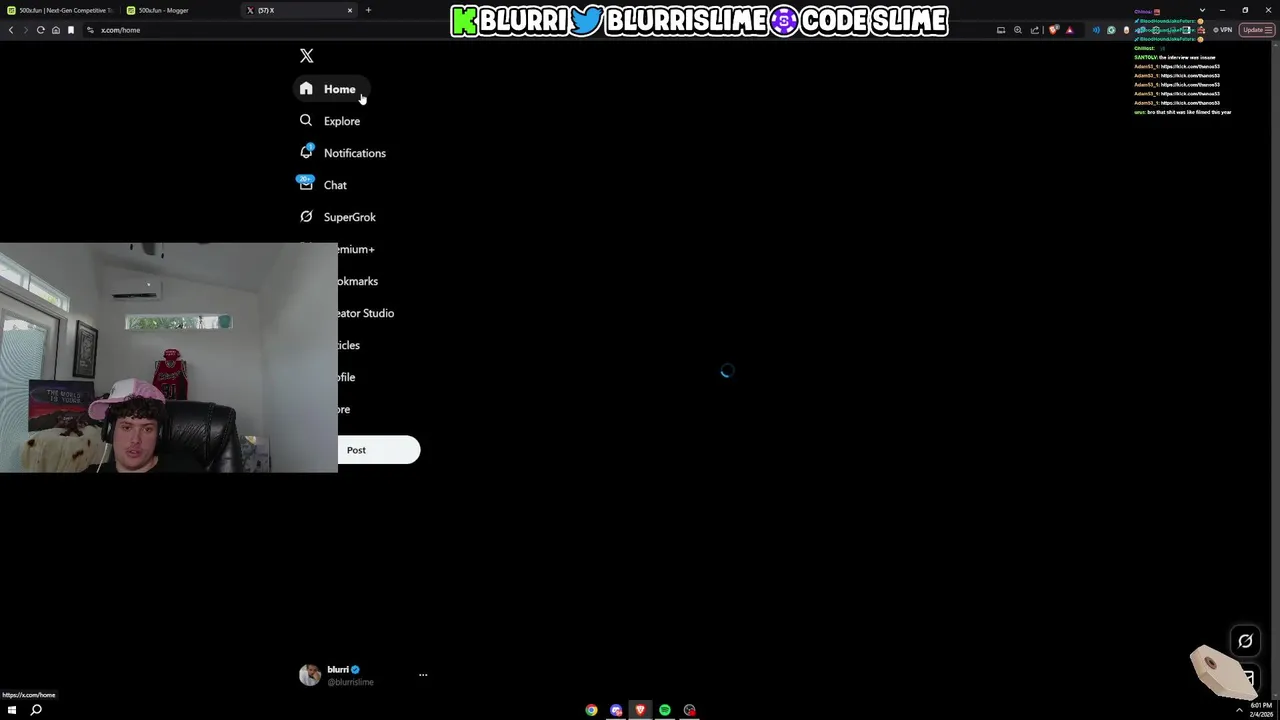Open a new browser tab

[368, 10]
